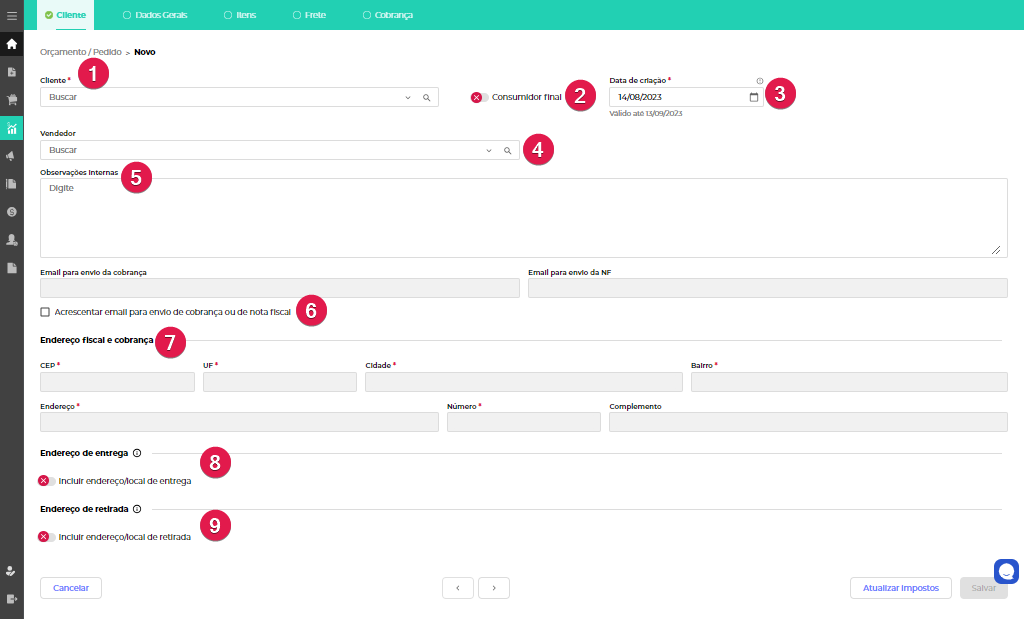Viewport: 1024px width, 619px height.
Task: Open the chat support bubble
Action: 1006,571
